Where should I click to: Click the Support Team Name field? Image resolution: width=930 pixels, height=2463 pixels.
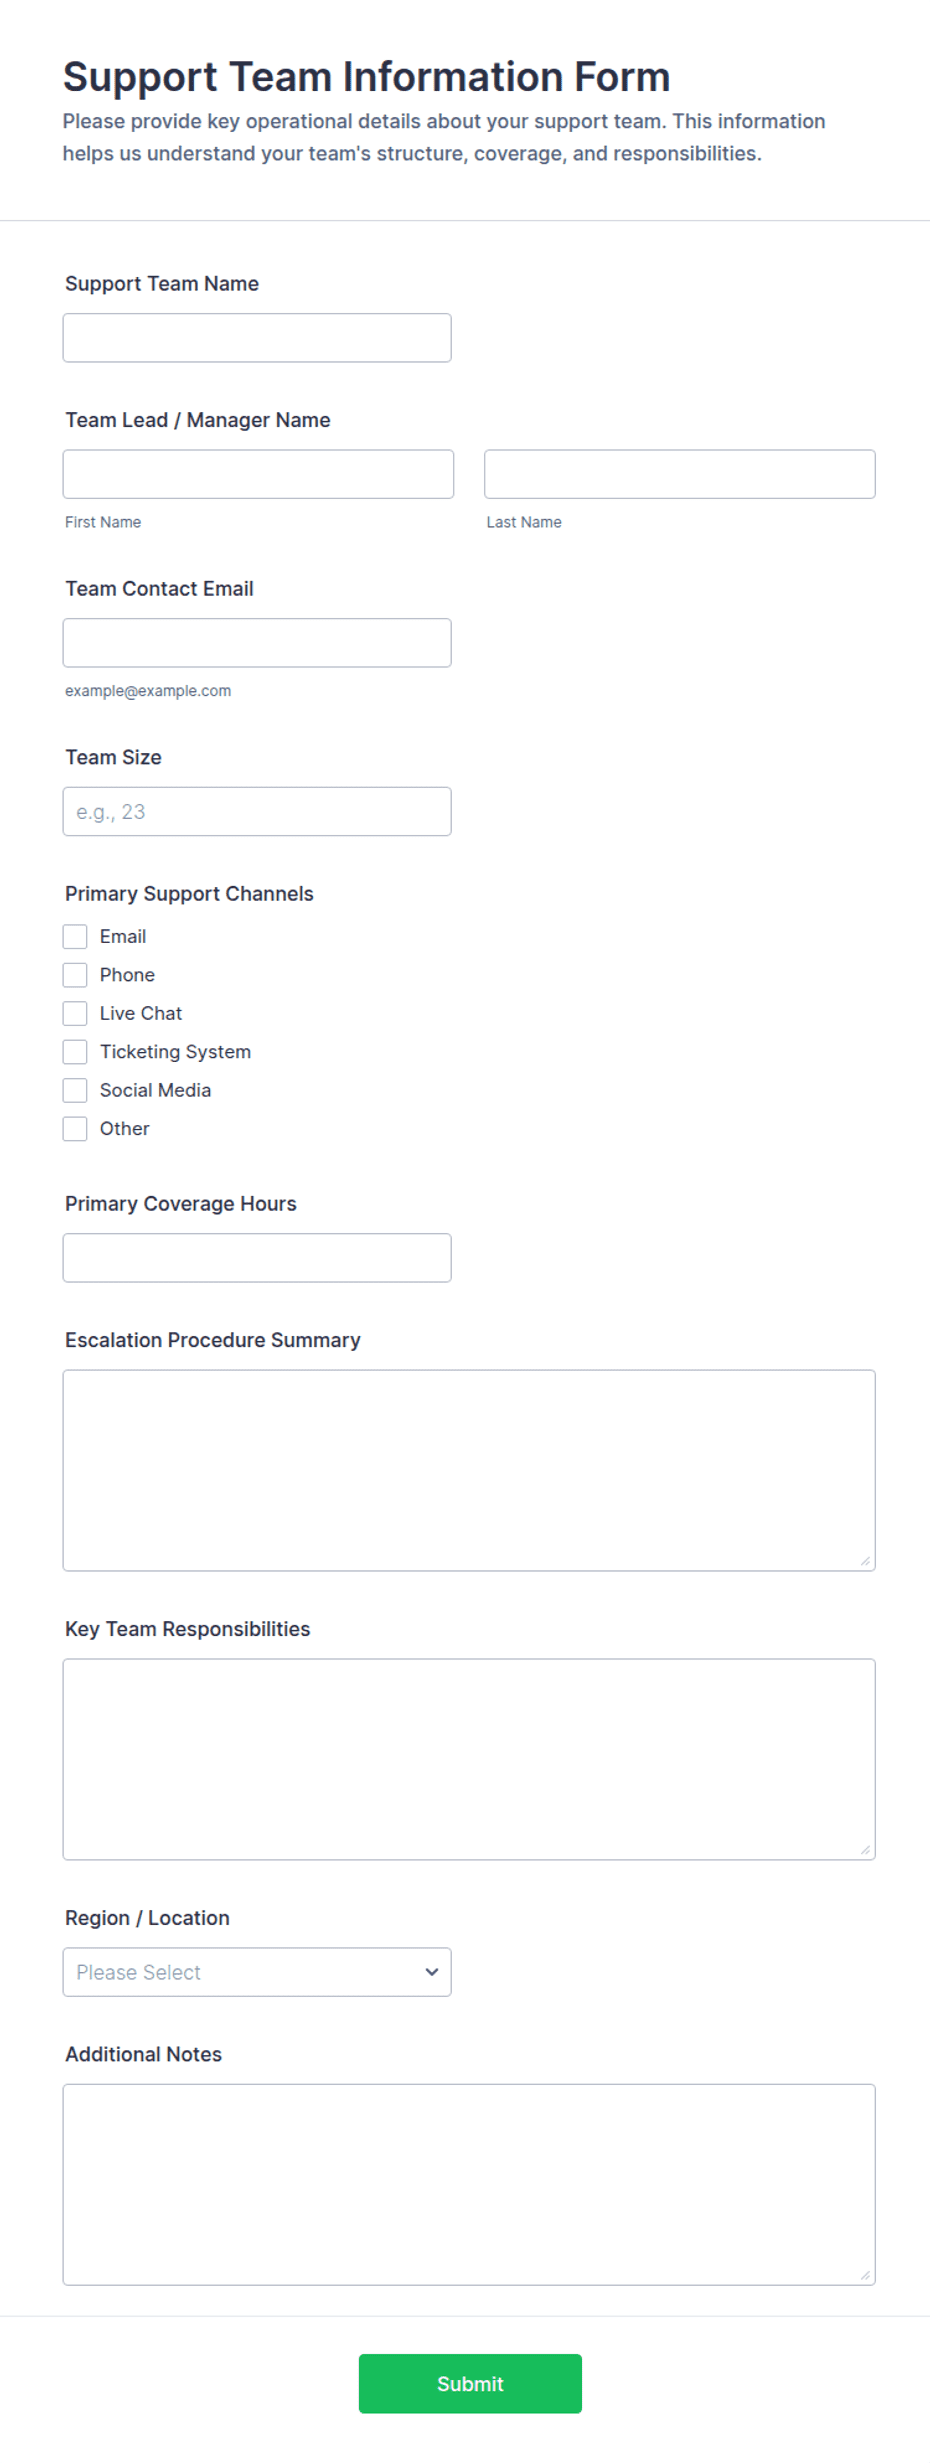click(x=257, y=338)
